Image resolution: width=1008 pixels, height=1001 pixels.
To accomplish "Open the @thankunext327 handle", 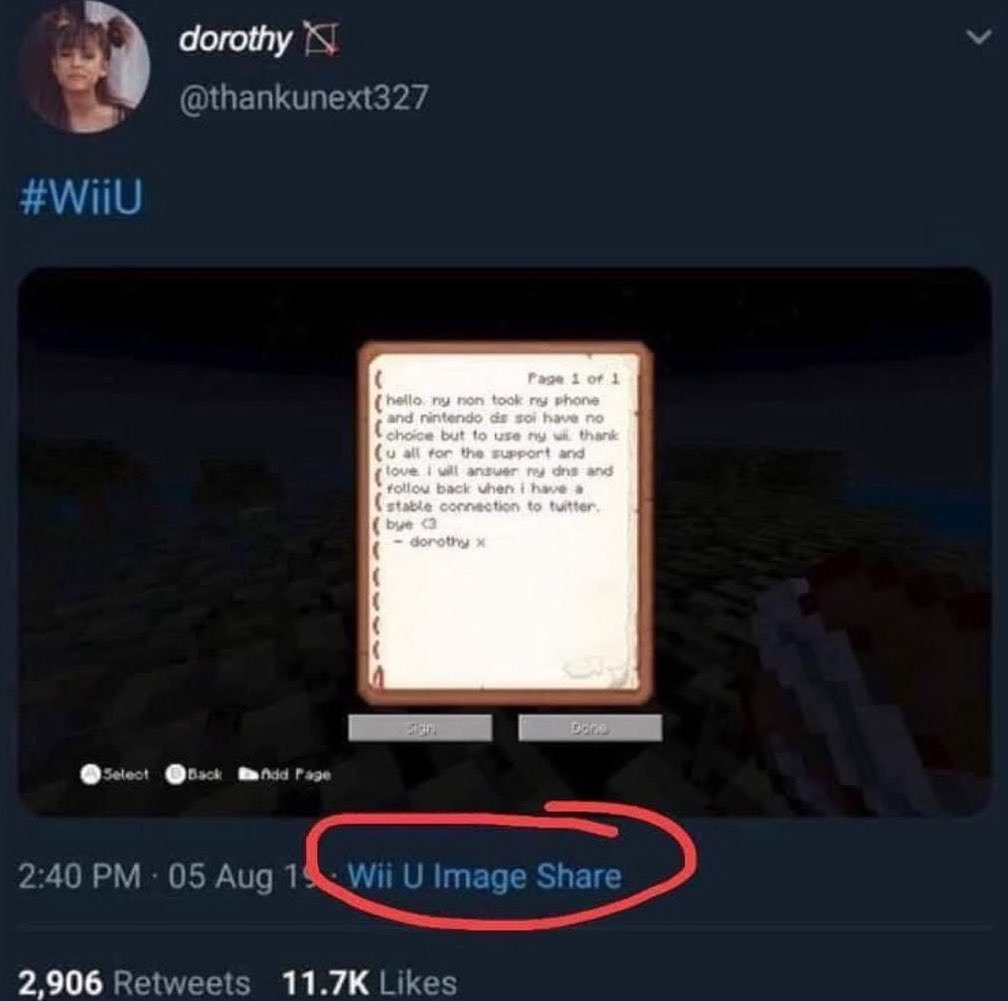I will point(303,98).
